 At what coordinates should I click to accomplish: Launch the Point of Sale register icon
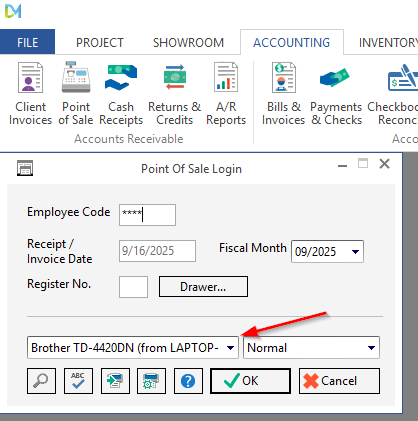coord(76,94)
